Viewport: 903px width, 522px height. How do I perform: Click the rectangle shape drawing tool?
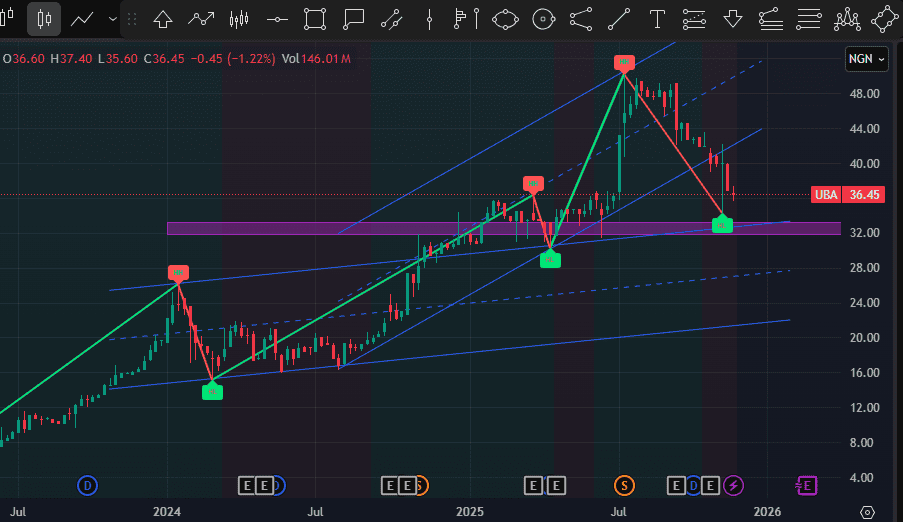click(315, 18)
